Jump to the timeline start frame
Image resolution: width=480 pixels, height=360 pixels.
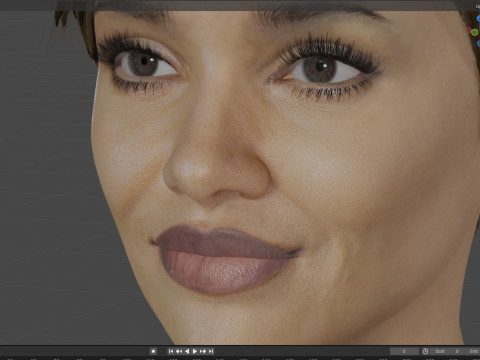coord(171,351)
